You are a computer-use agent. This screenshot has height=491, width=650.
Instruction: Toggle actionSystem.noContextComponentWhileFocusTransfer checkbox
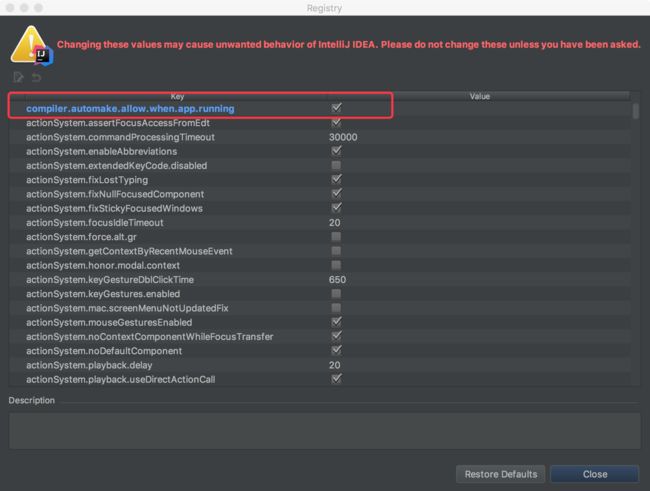click(336, 336)
